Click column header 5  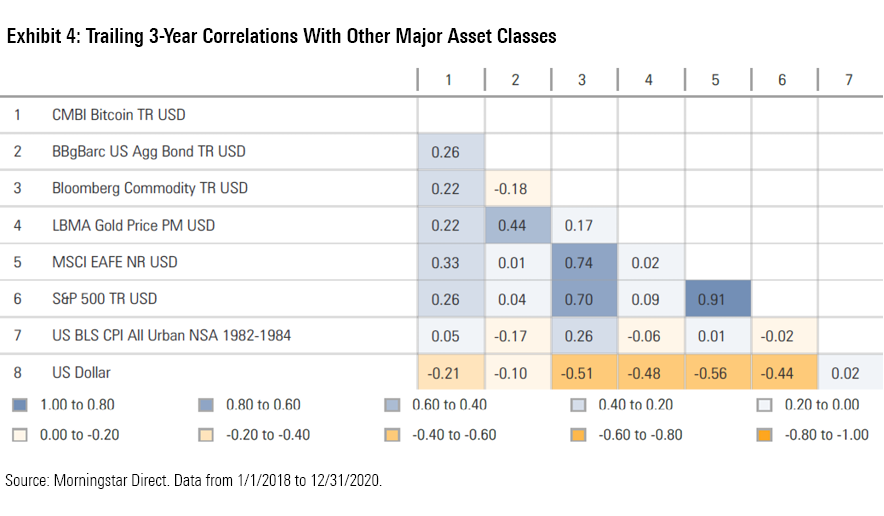coord(716,80)
